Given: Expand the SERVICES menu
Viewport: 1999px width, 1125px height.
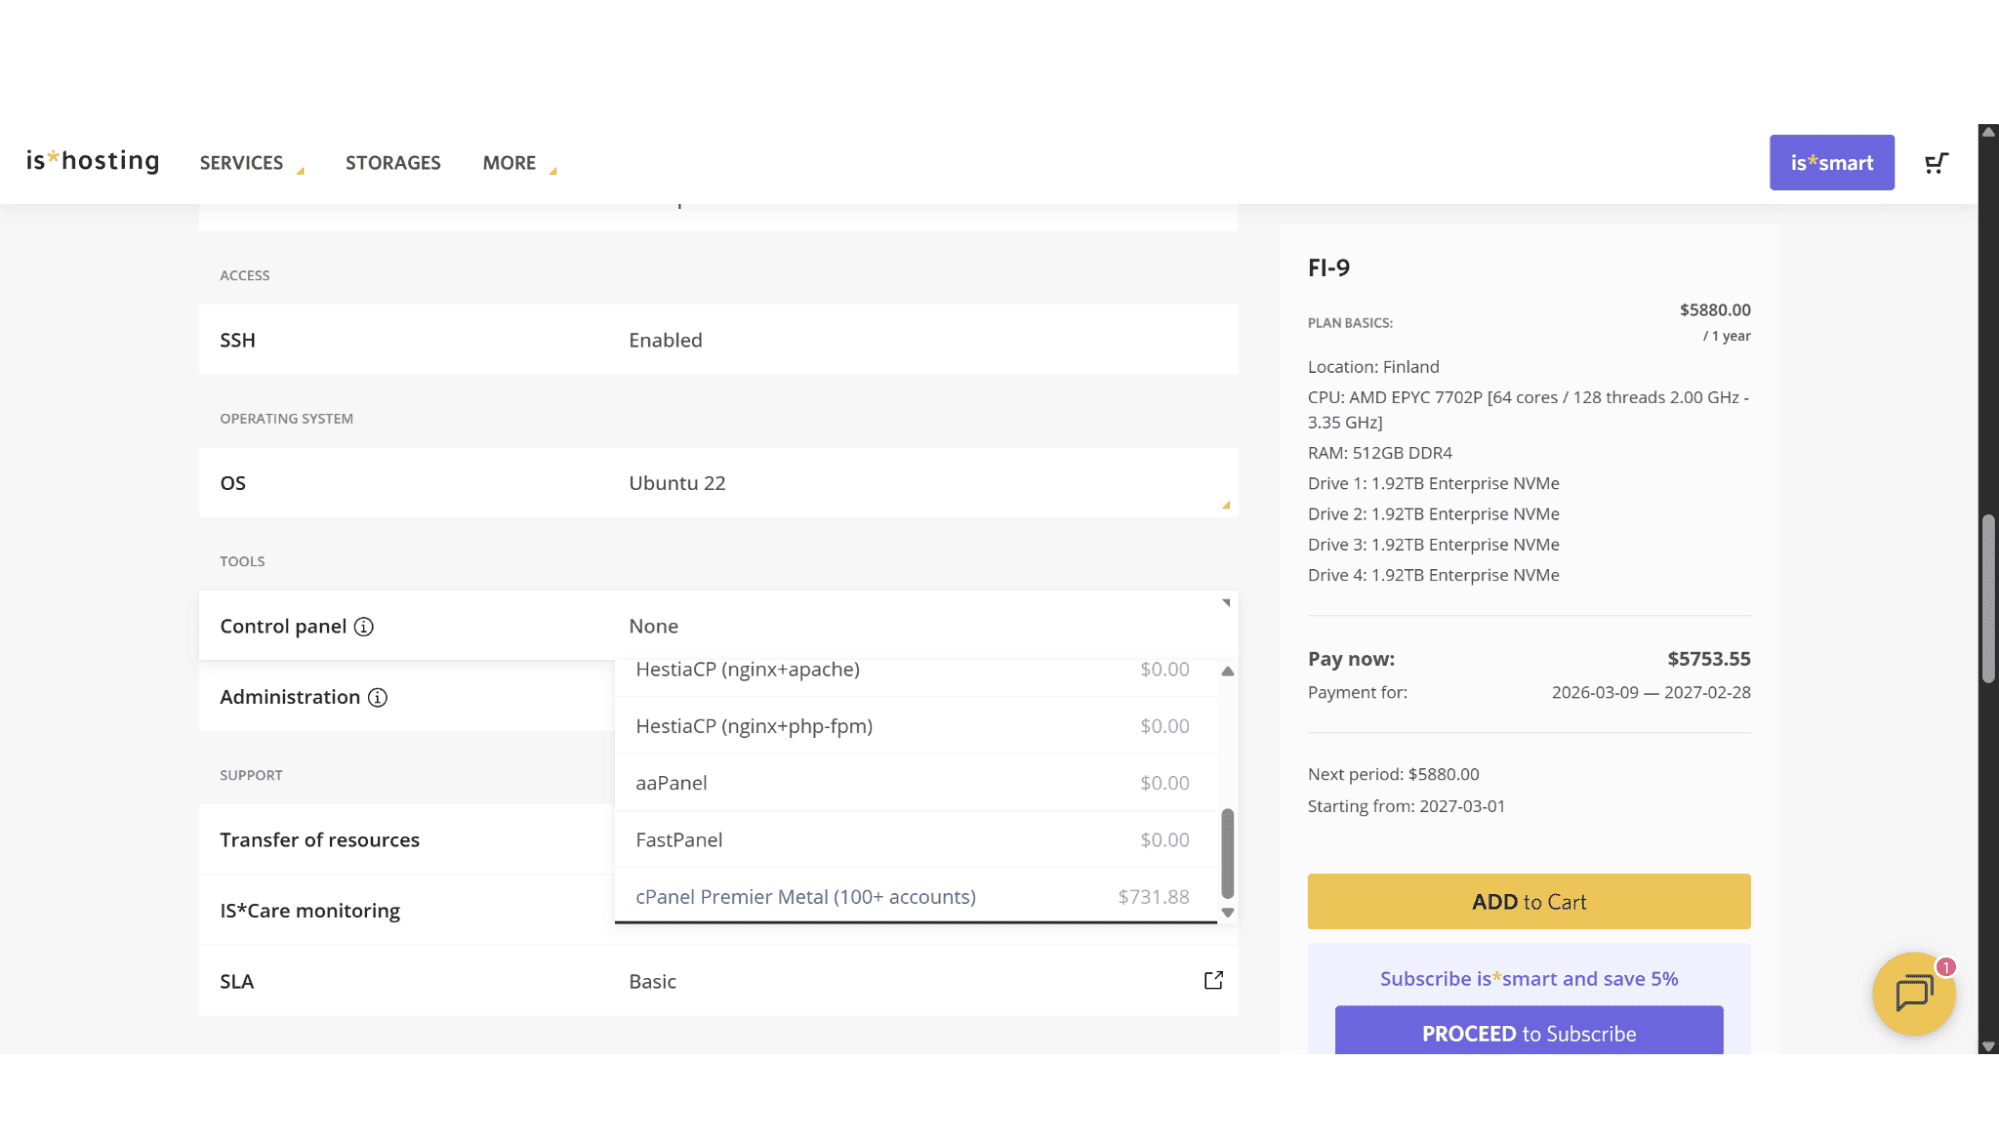Looking at the screenshot, I should click(251, 163).
